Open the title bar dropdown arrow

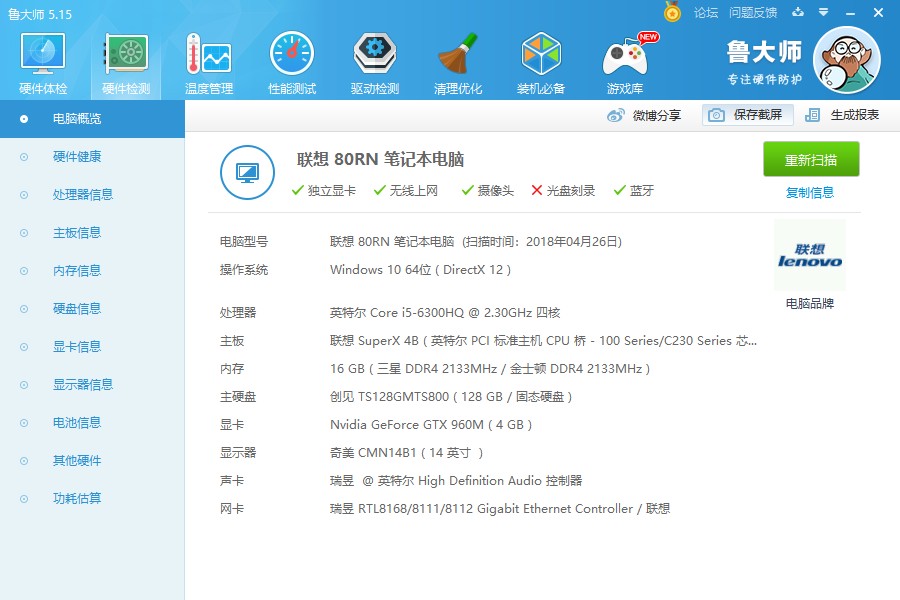click(x=823, y=13)
